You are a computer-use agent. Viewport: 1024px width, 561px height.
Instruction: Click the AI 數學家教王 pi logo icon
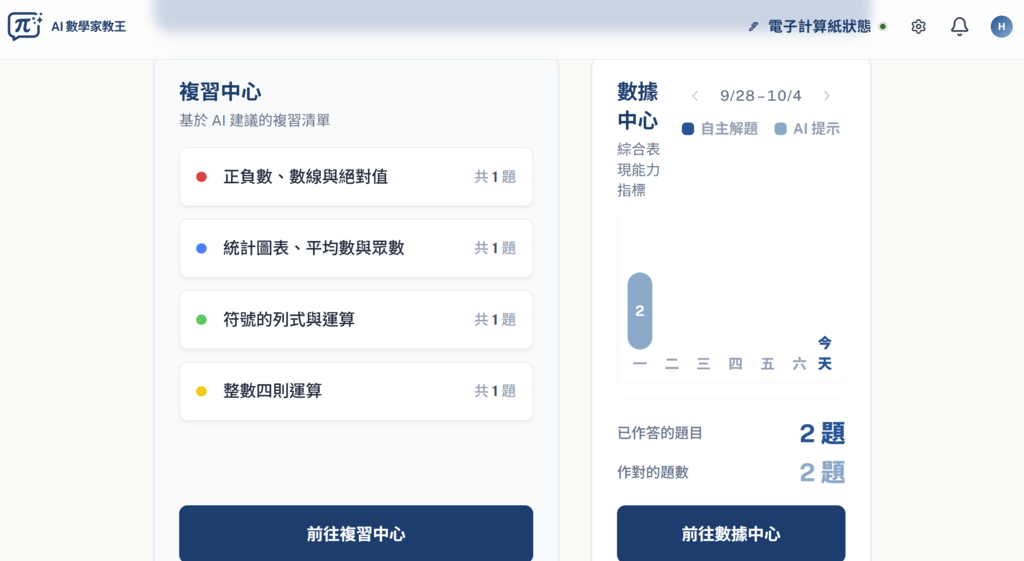[x=25, y=26]
